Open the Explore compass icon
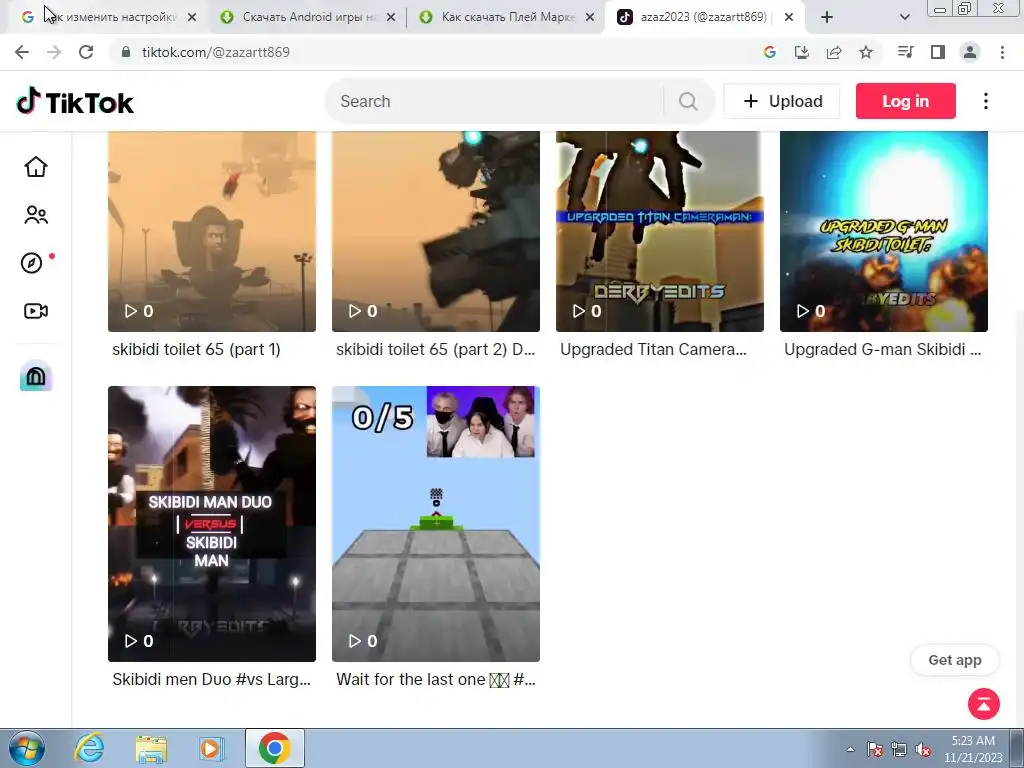This screenshot has height=768, width=1024. [32, 263]
